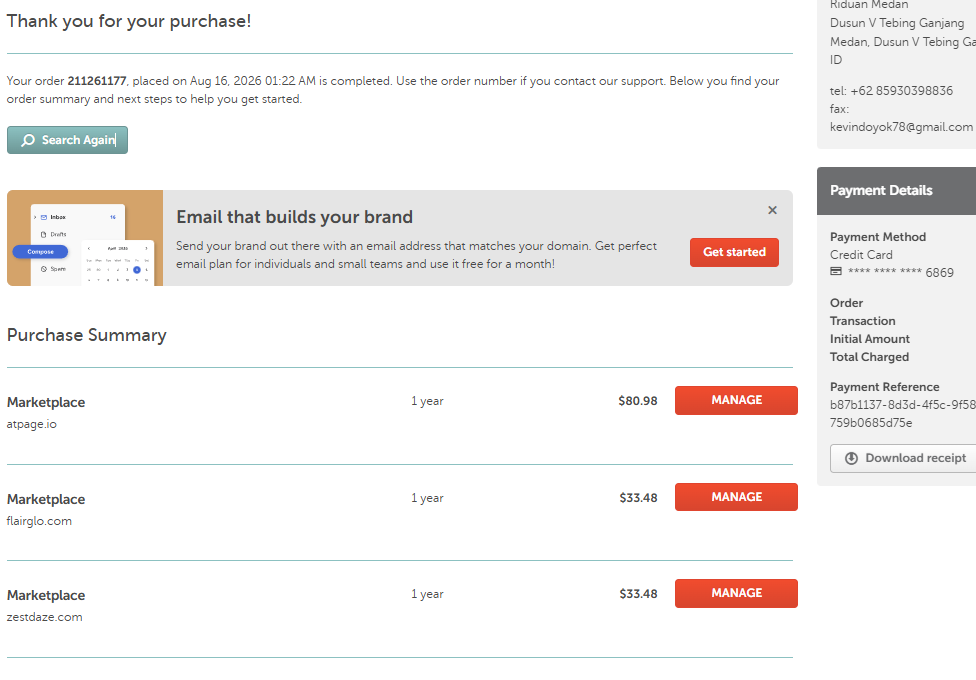Click the credit card icon
Image resolution: width=976 pixels, height=680 pixels.
tap(836, 272)
